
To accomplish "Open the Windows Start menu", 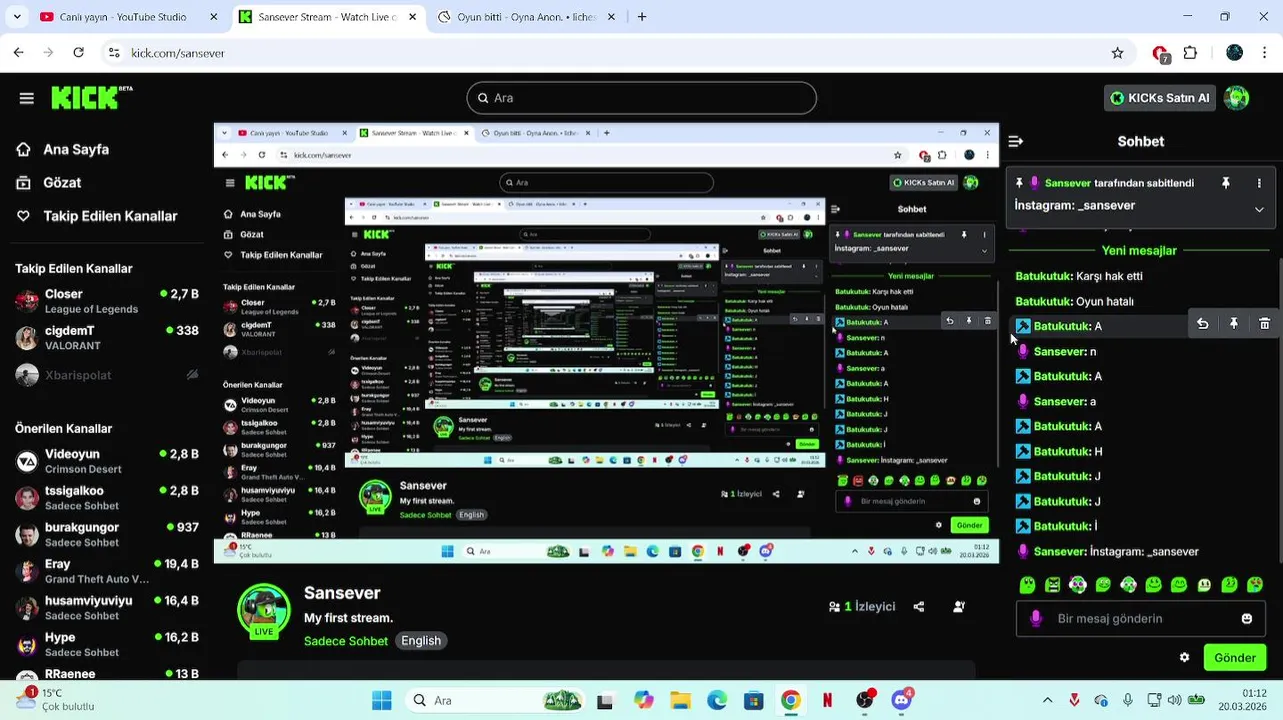I will click(381, 701).
